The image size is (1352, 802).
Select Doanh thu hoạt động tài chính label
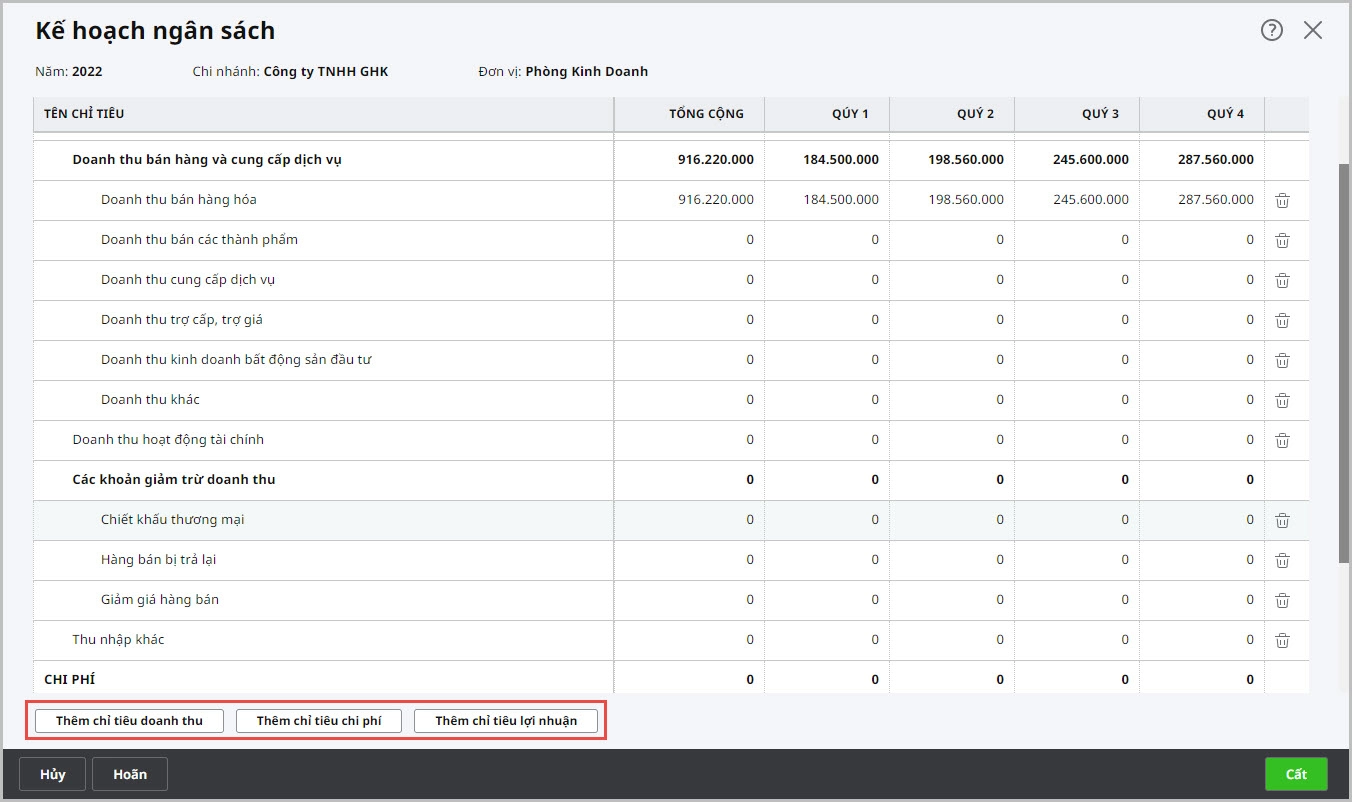point(168,440)
